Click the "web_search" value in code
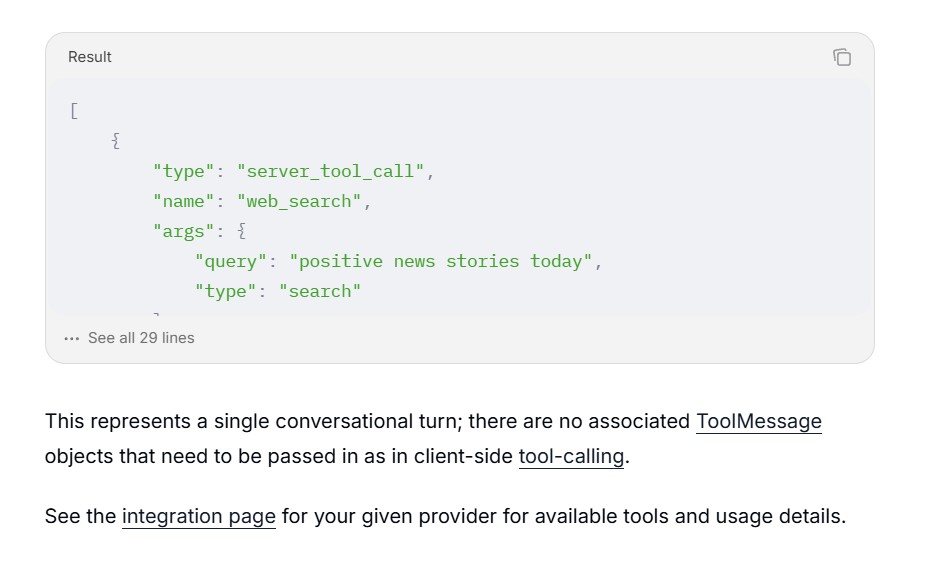The image size is (927, 562). click(x=299, y=202)
